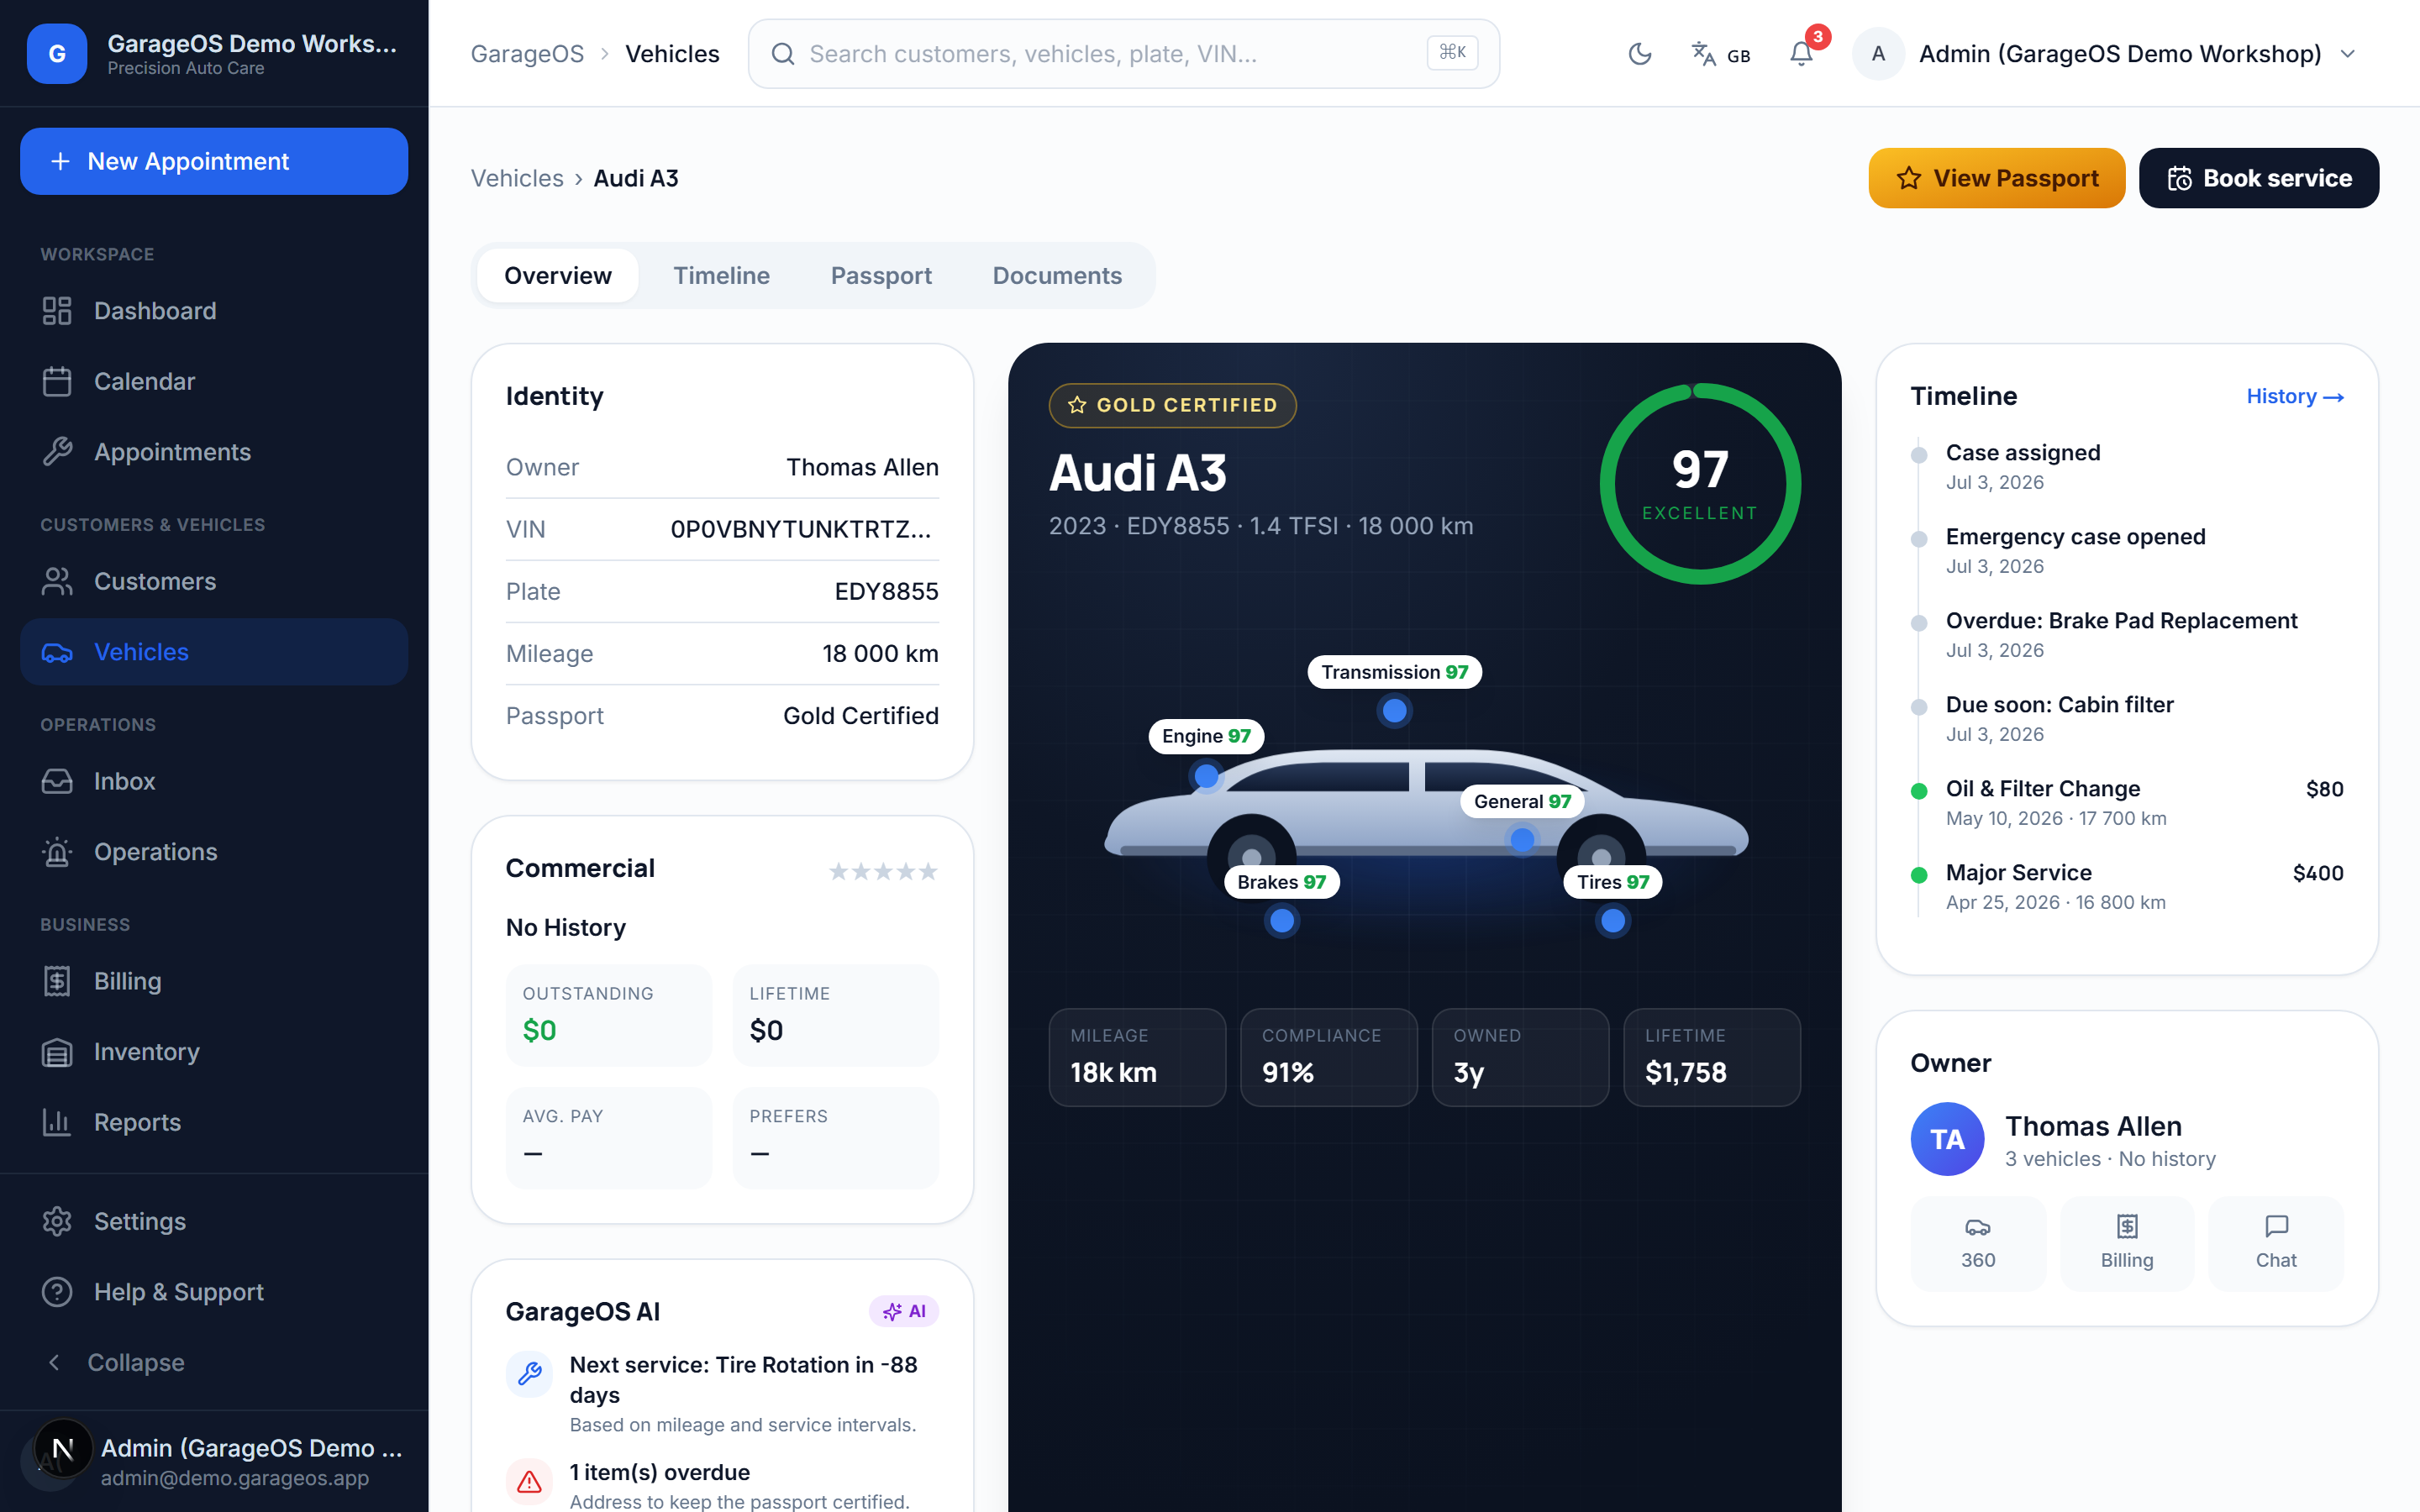The width and height of the screenshot is (2420, 1512).
Task: Go to Billing in the sidebar
Action: [x=213, y=981]
